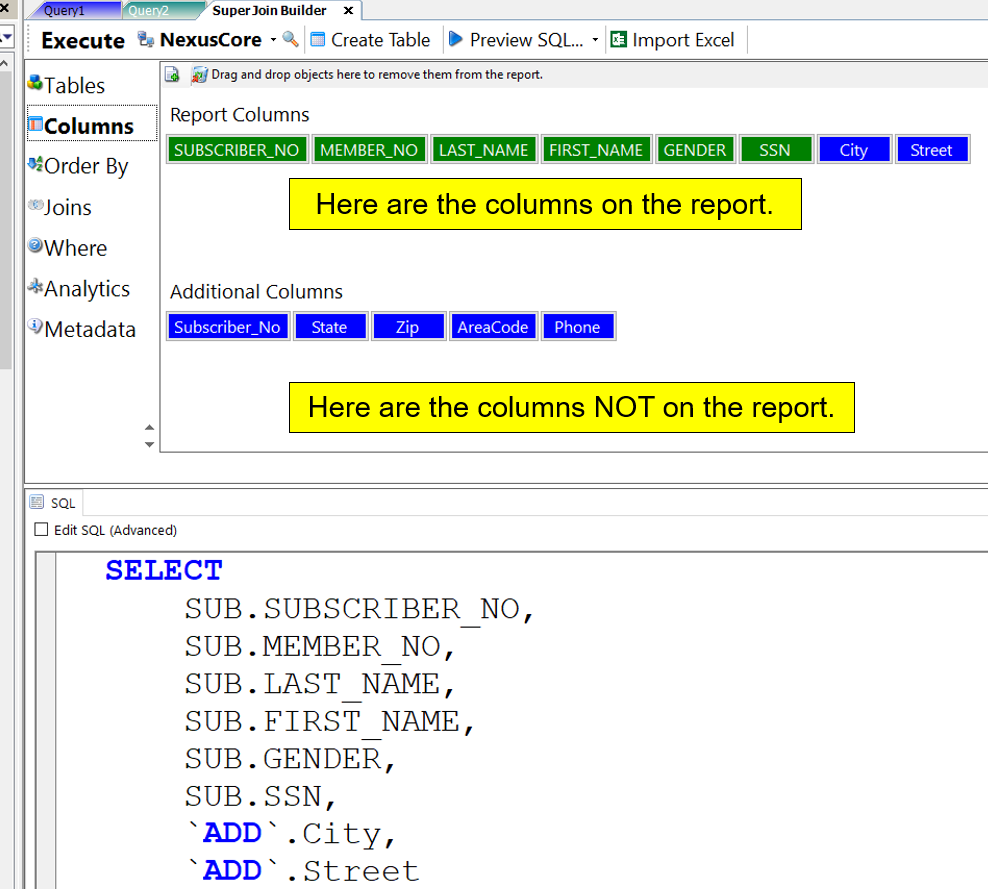Open the Order By section
This screenshot has height=889, width=988.
coord(85,166)
